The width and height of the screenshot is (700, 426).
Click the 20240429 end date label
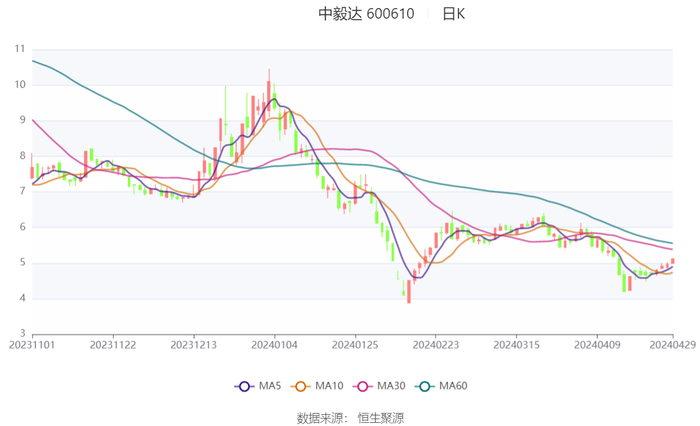click(672, 345)
